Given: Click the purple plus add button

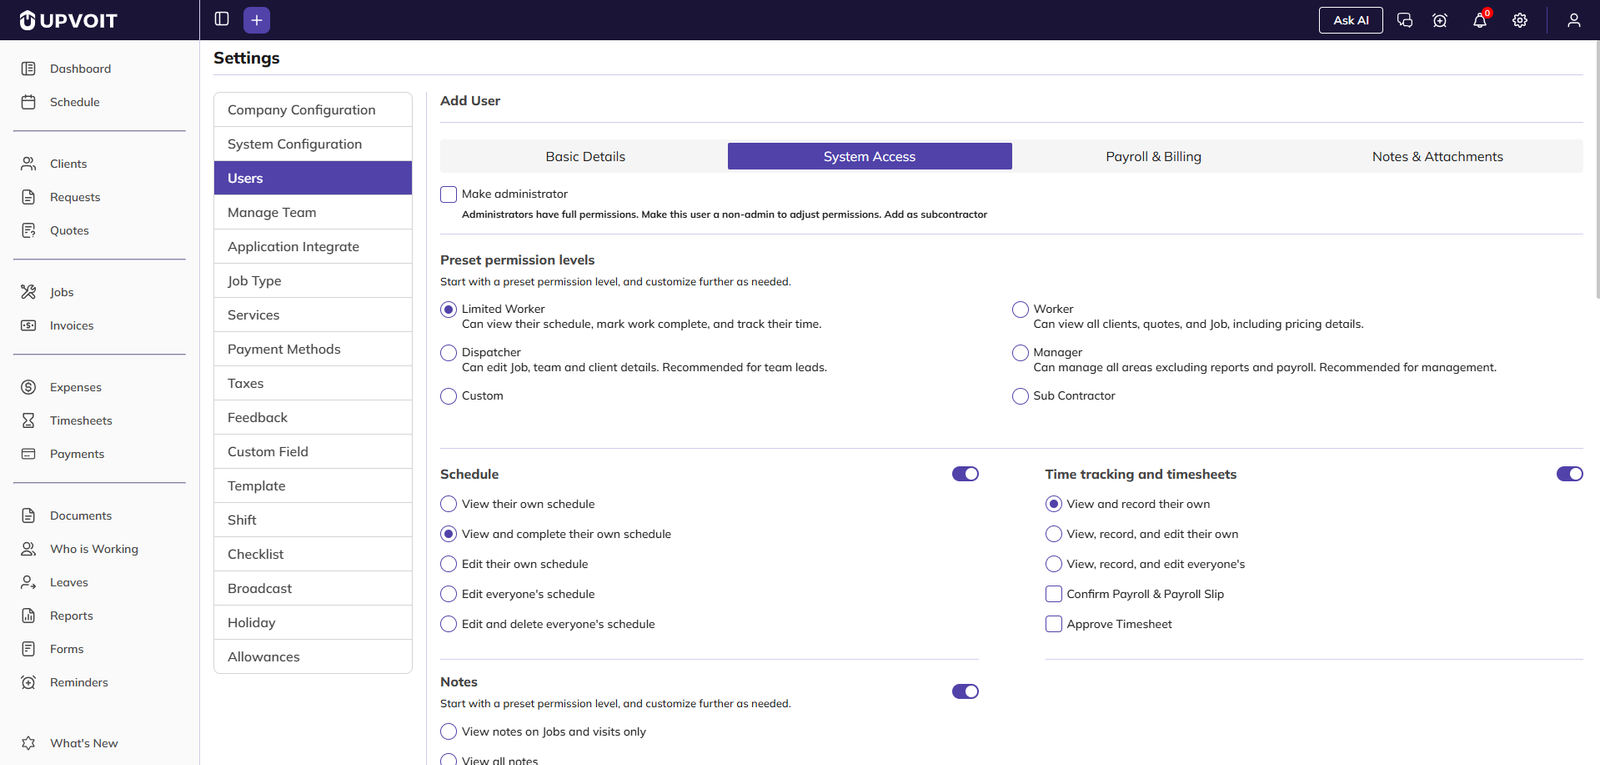Looking at the screenshot, I should click(257, 20).
